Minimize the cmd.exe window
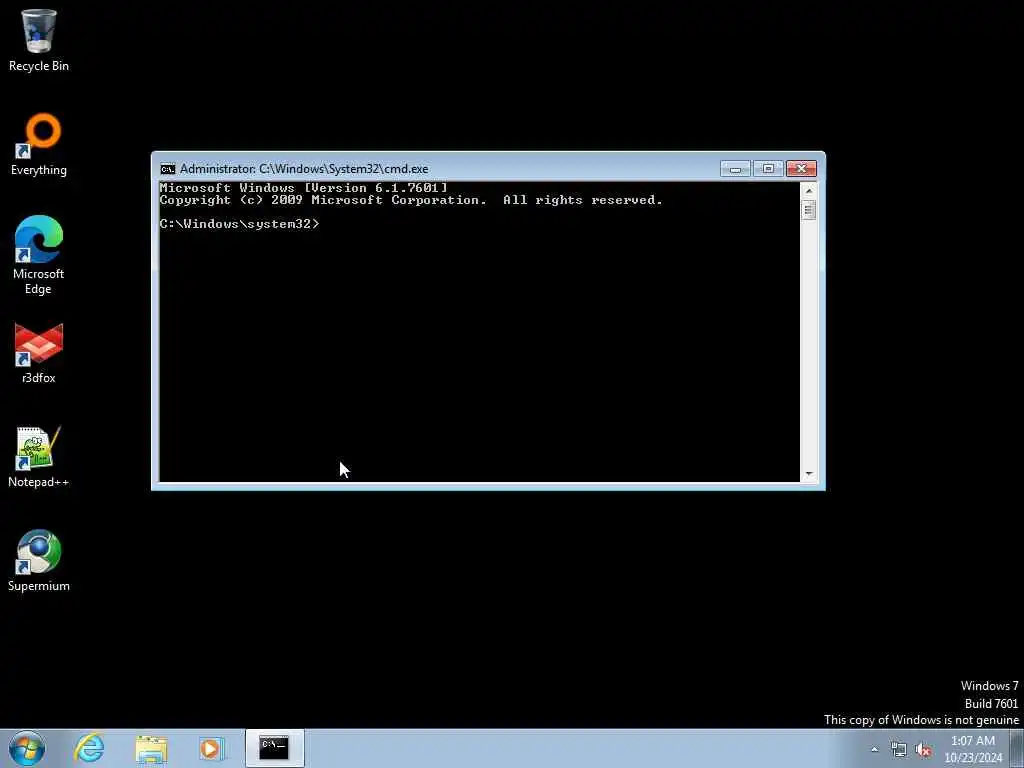Image resolution: width=1024 pixels, height=768 pixels. click(735, 169)
